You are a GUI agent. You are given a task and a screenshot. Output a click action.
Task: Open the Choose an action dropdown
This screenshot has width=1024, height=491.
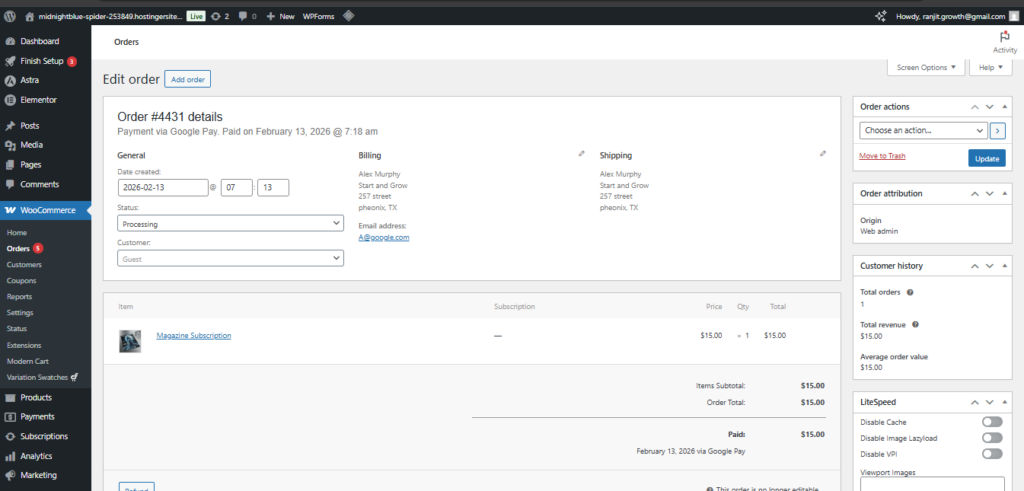pyautogui.click(x=923, y=131)
